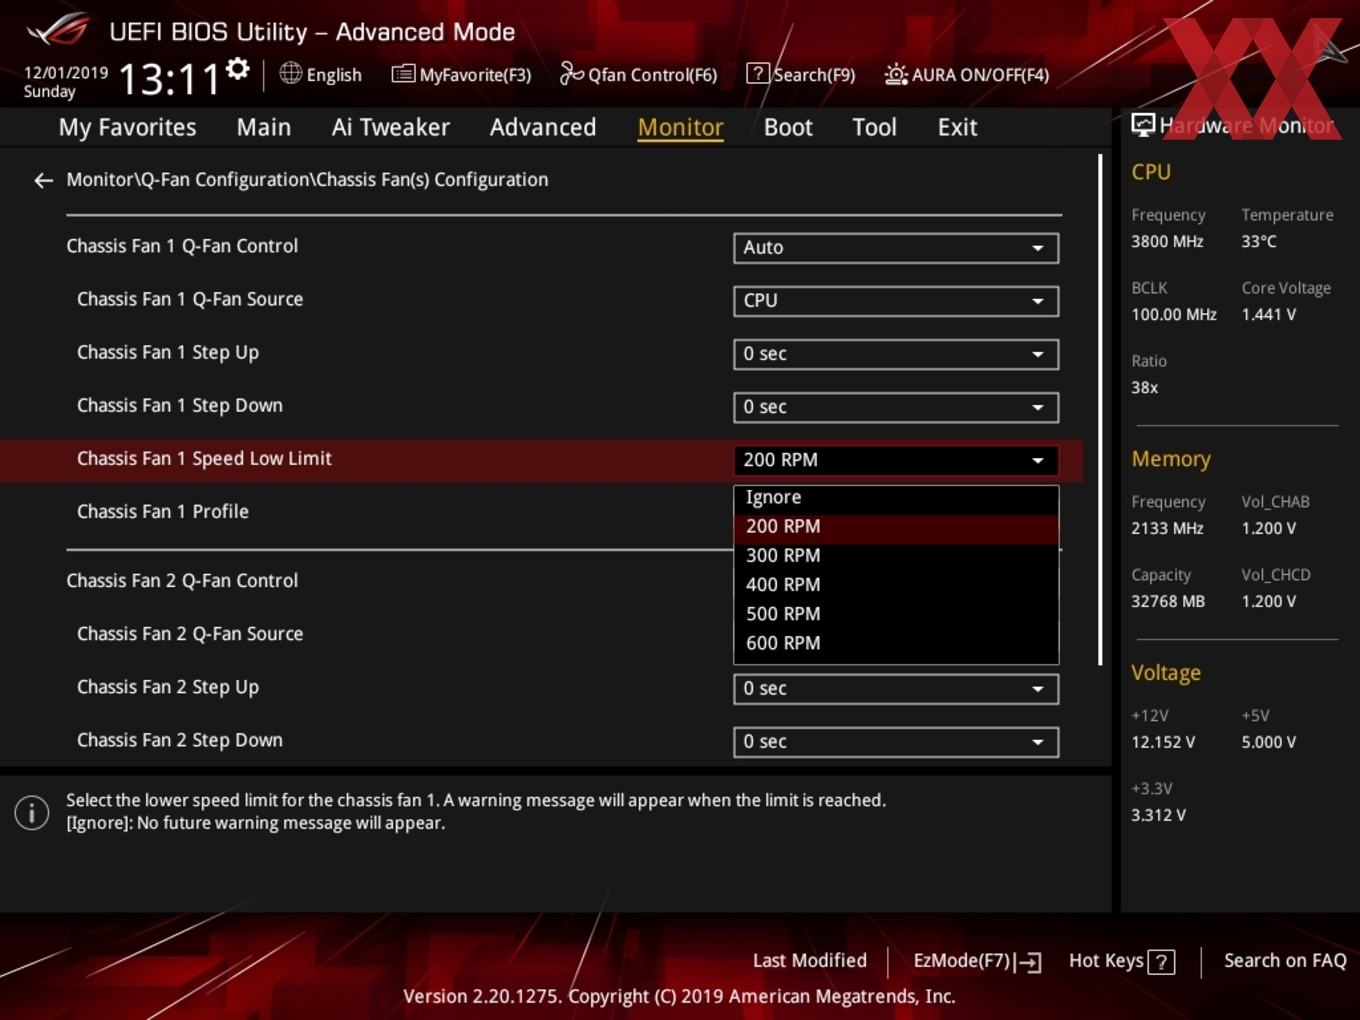
Task: Switch to EzMode(F7)
Action: pyautogui.click(x=977, y=961)
